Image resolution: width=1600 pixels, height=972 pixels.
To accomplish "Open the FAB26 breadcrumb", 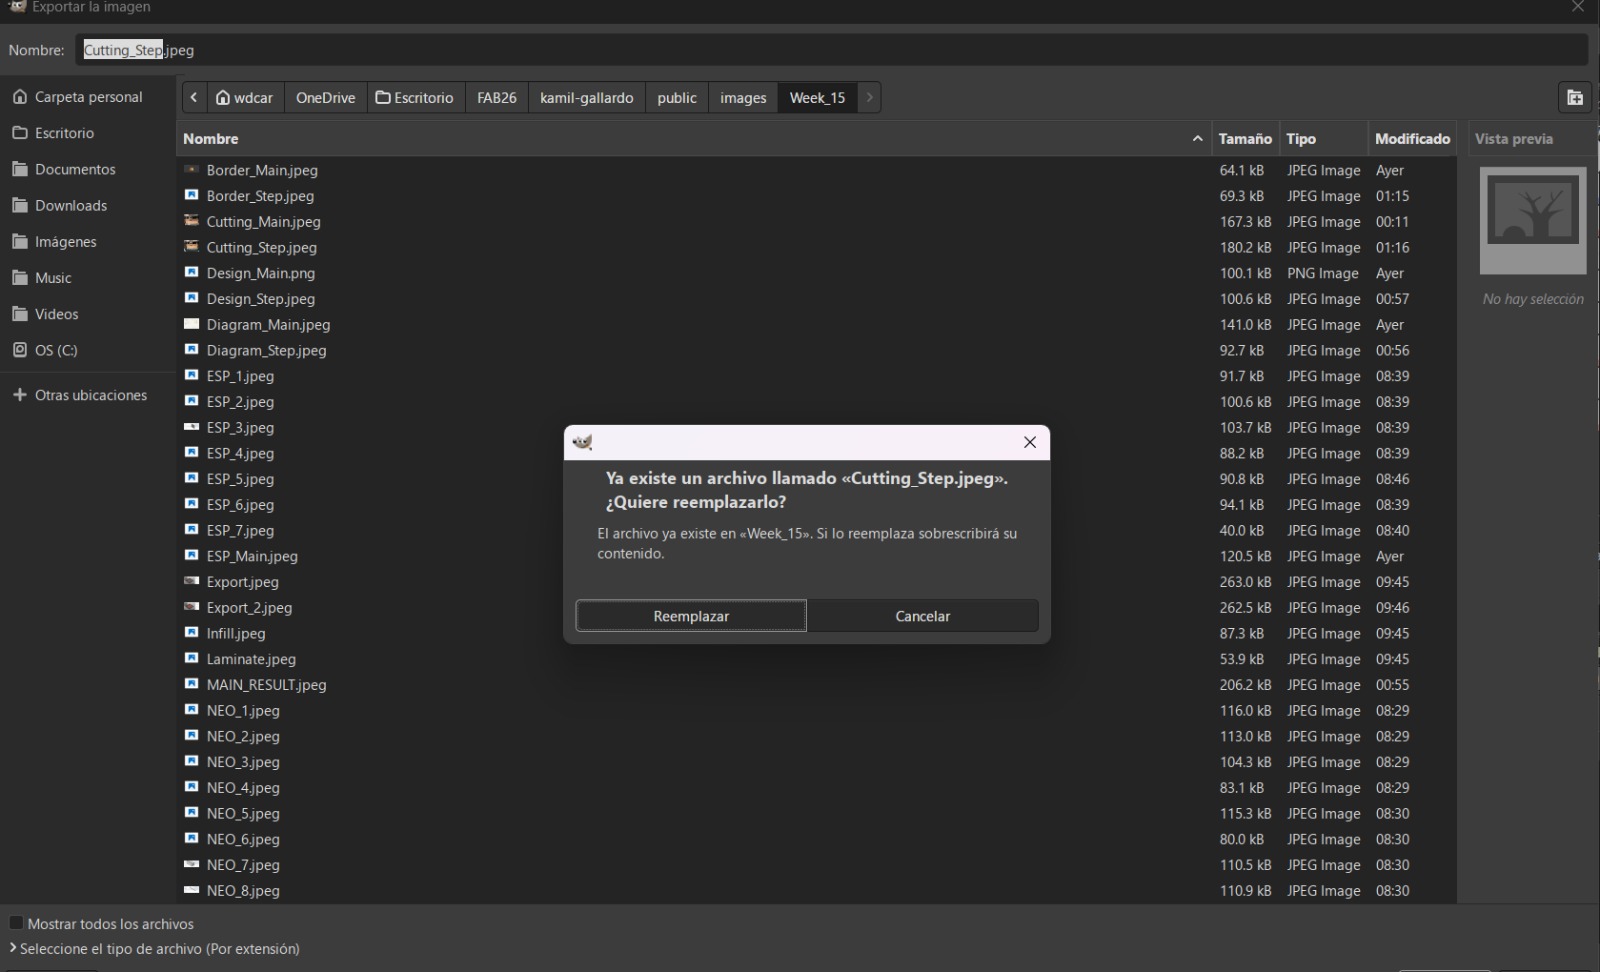I will 497,97.
